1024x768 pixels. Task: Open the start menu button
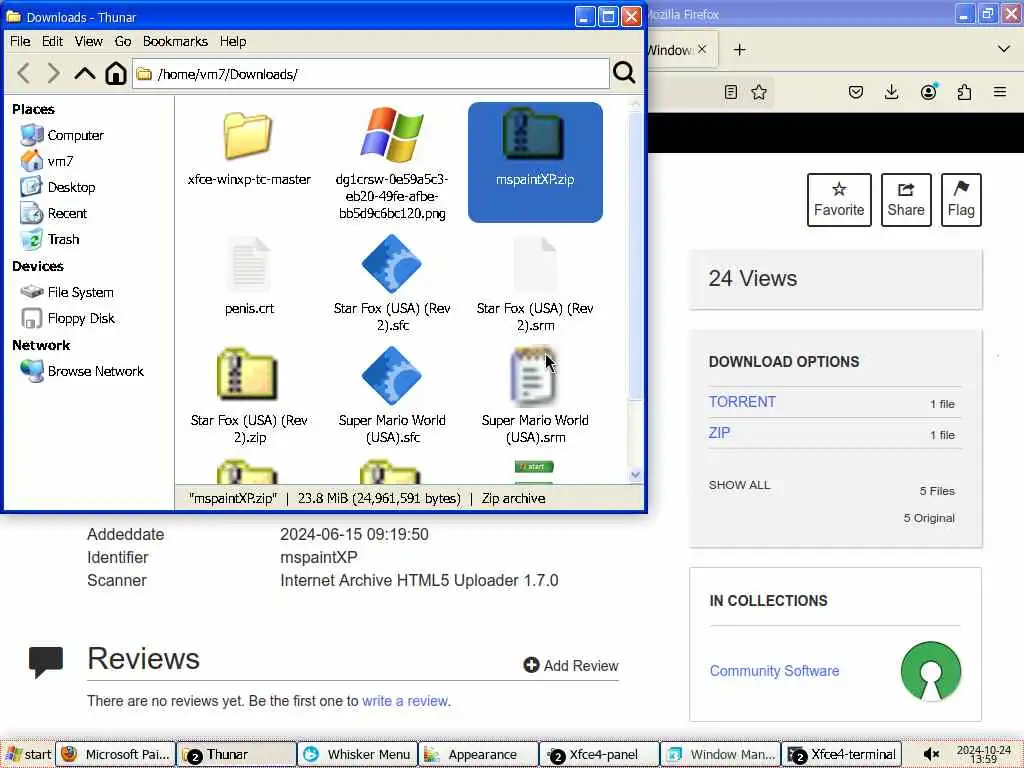[28, 754]
